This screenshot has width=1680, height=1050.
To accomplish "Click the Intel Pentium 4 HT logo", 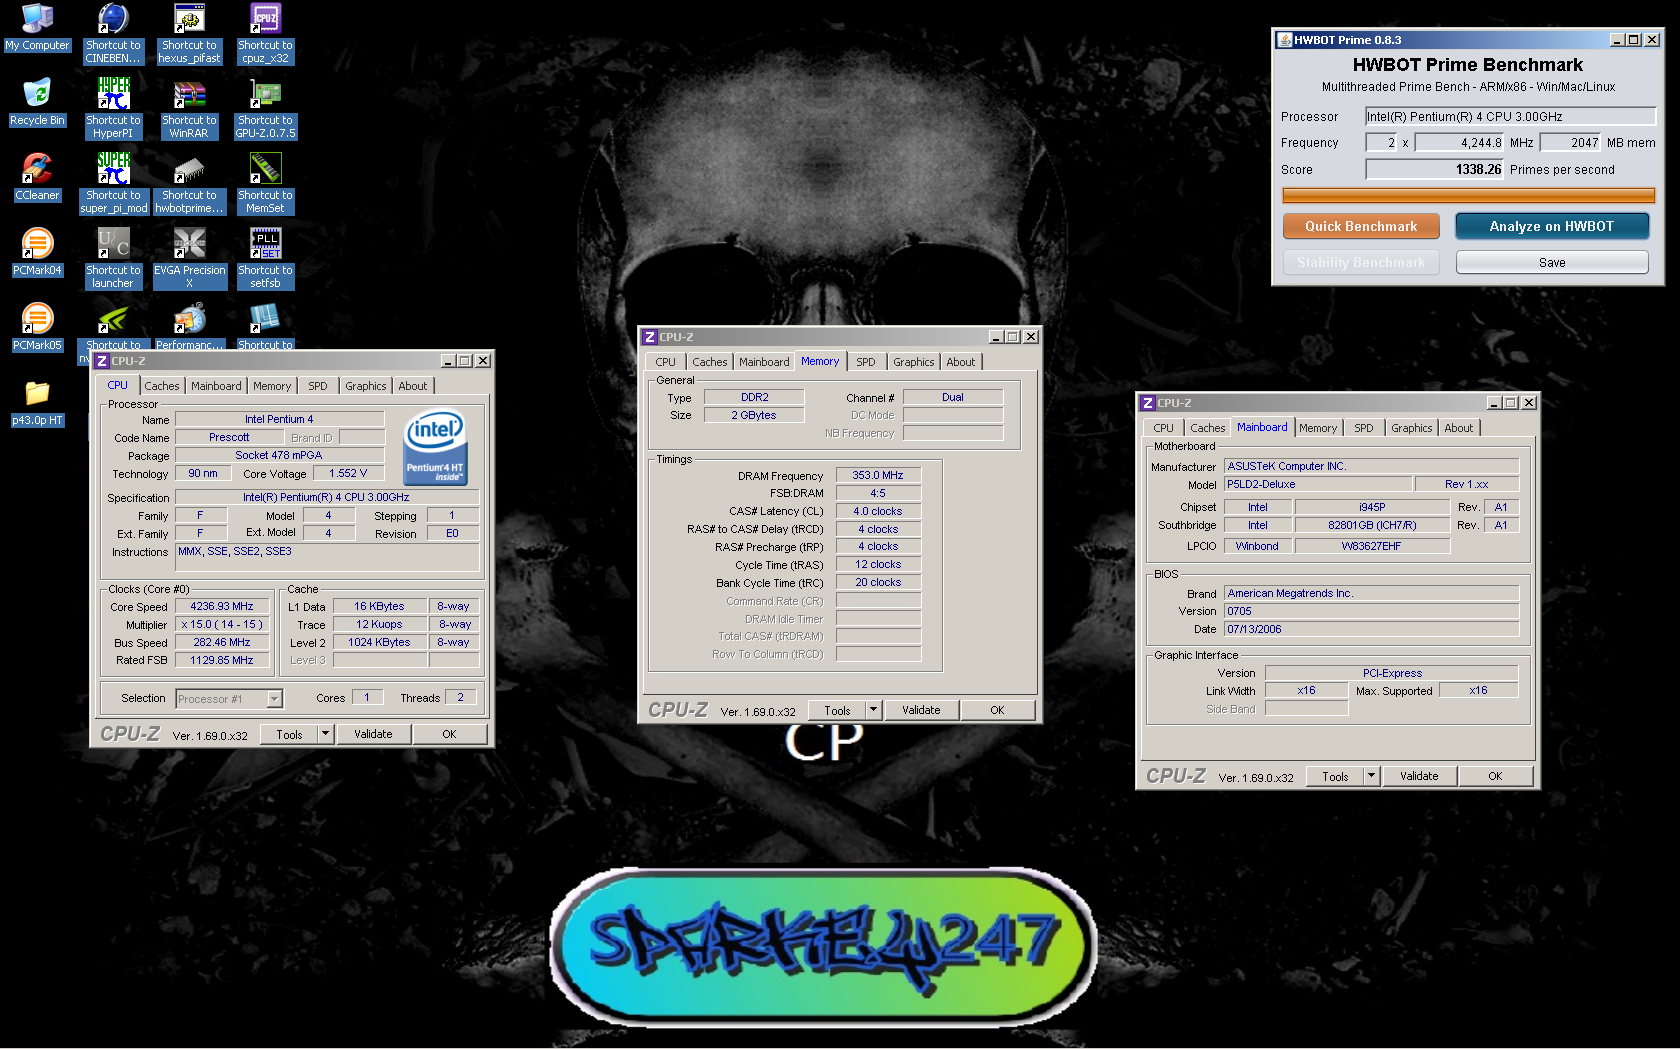I will click(x=435, y=447).
